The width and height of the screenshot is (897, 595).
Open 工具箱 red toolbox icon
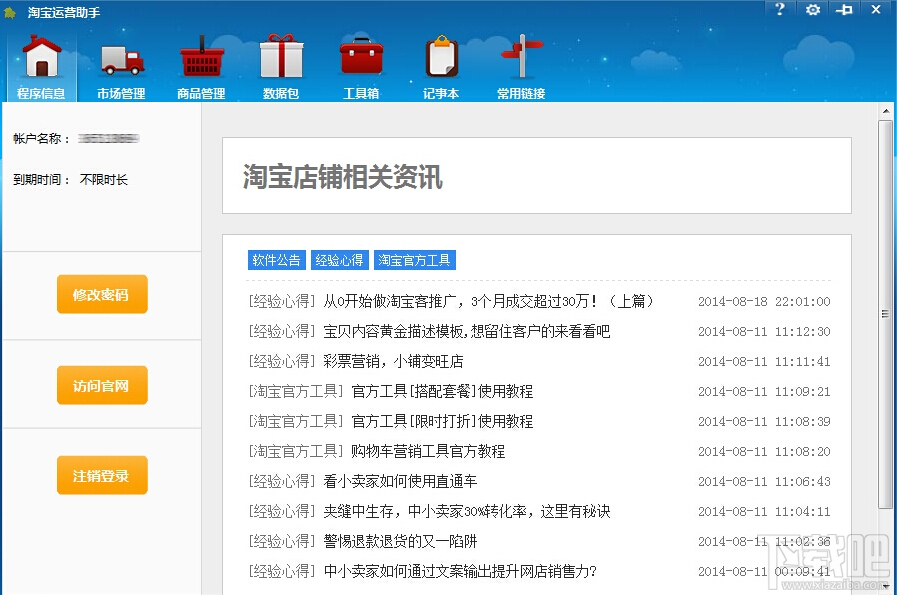tap(361, 67)
